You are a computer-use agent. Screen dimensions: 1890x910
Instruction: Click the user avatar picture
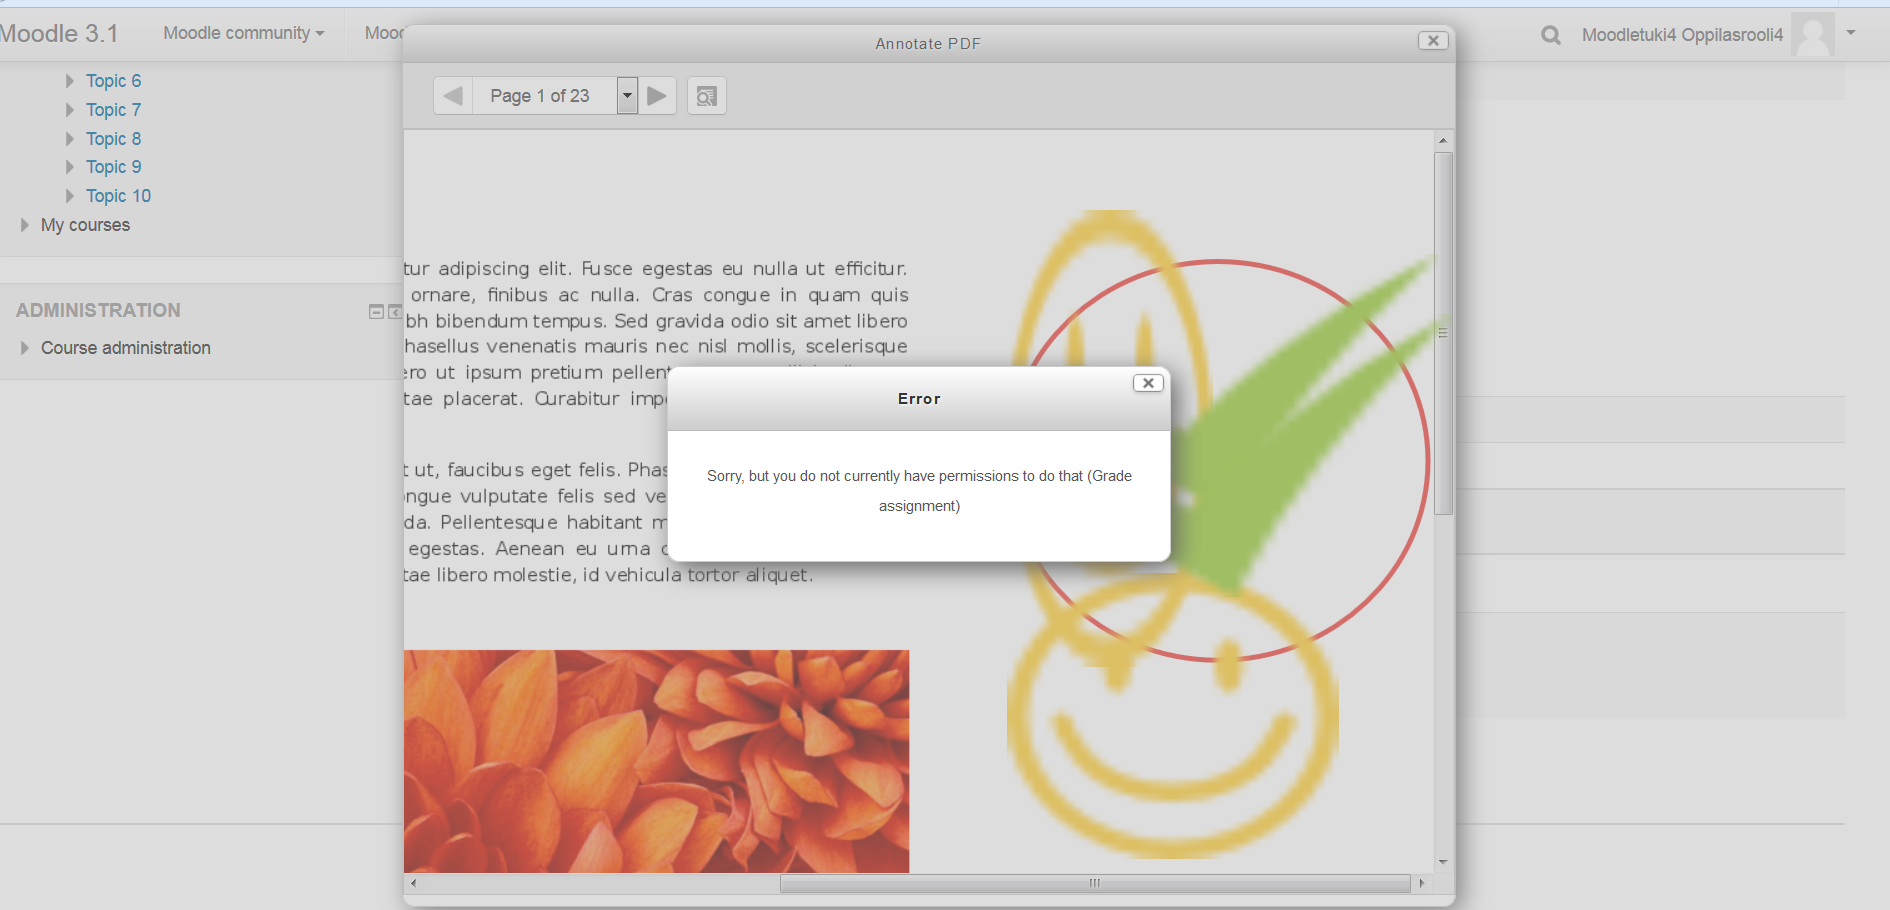point(1813,34)
